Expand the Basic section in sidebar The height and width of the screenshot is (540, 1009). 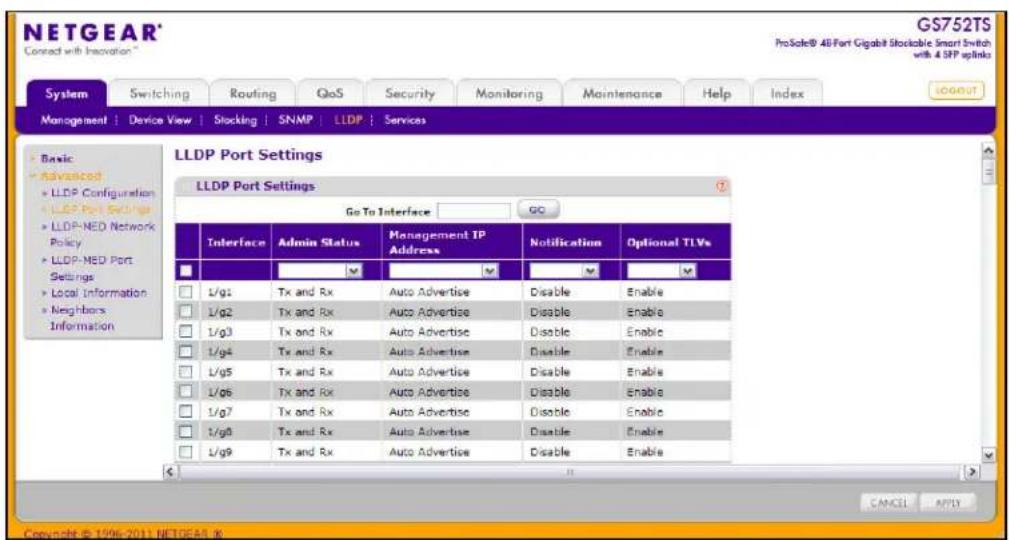[57, 158]
